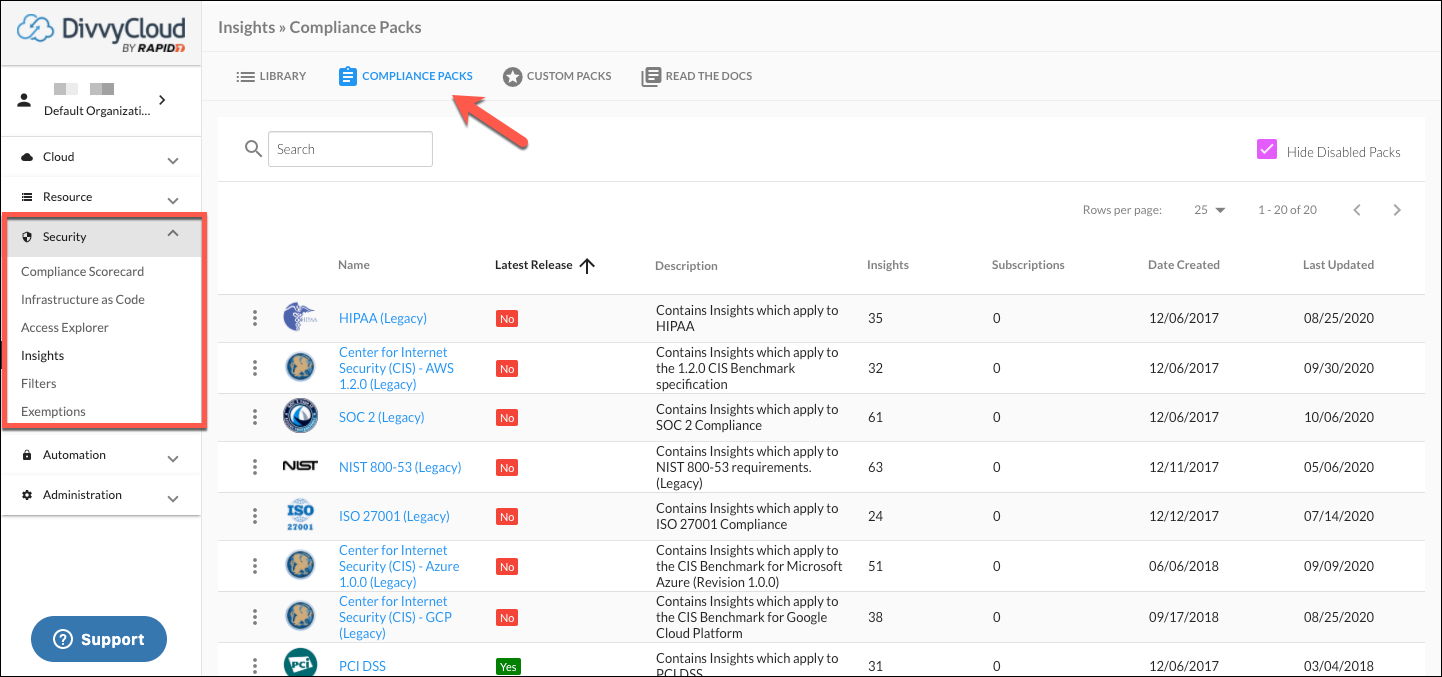Click the '1 - 20 of 20' pagination text
Viewport: 1442px width, 677px height.
[x=1287, y=210]
